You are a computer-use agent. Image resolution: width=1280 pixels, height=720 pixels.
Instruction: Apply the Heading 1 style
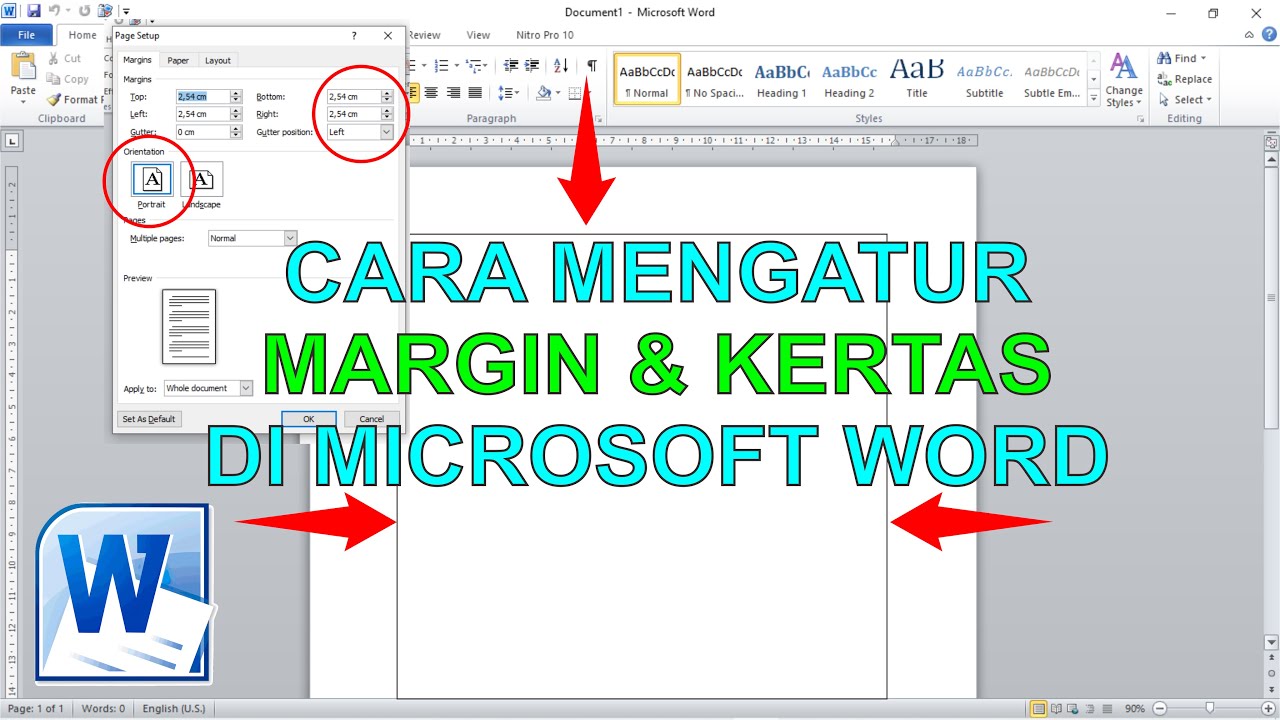pos(781,79)
